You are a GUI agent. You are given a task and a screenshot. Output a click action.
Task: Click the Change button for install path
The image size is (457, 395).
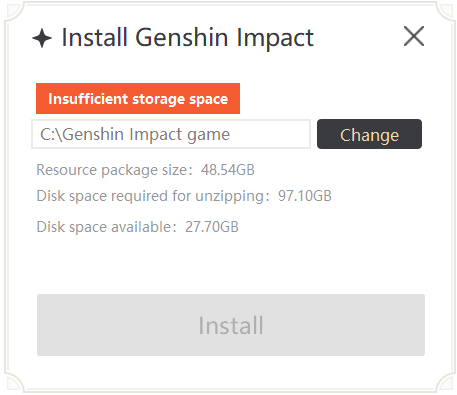point(369,134)
